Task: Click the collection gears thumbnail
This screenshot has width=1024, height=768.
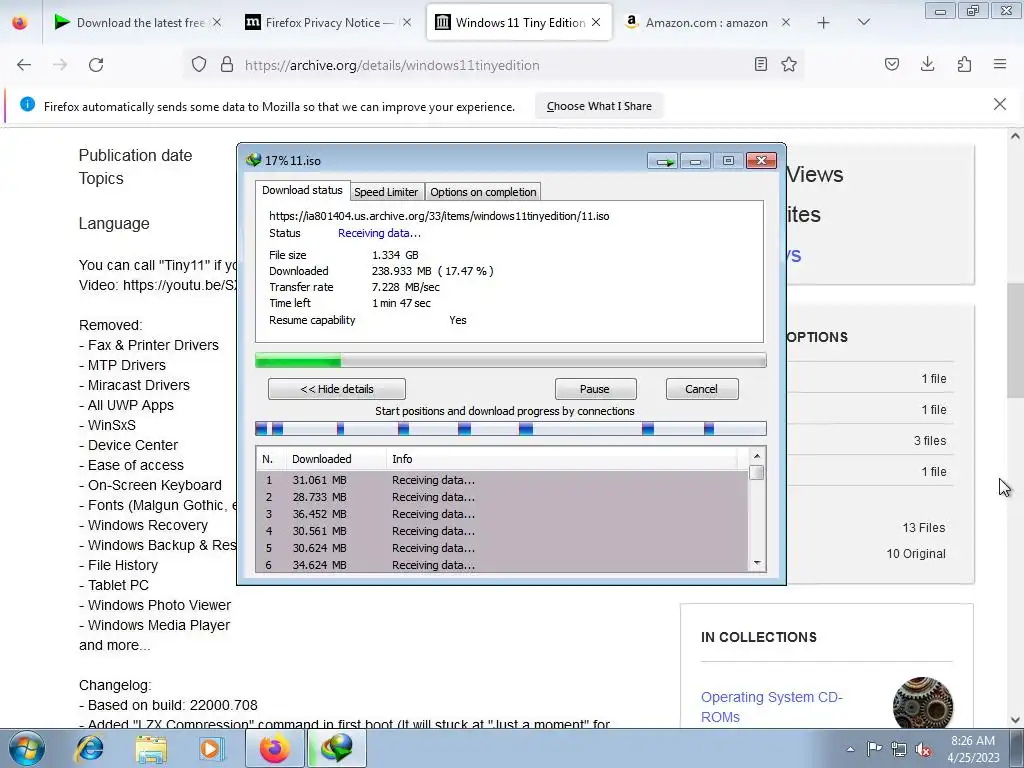Action: point(922,703)
